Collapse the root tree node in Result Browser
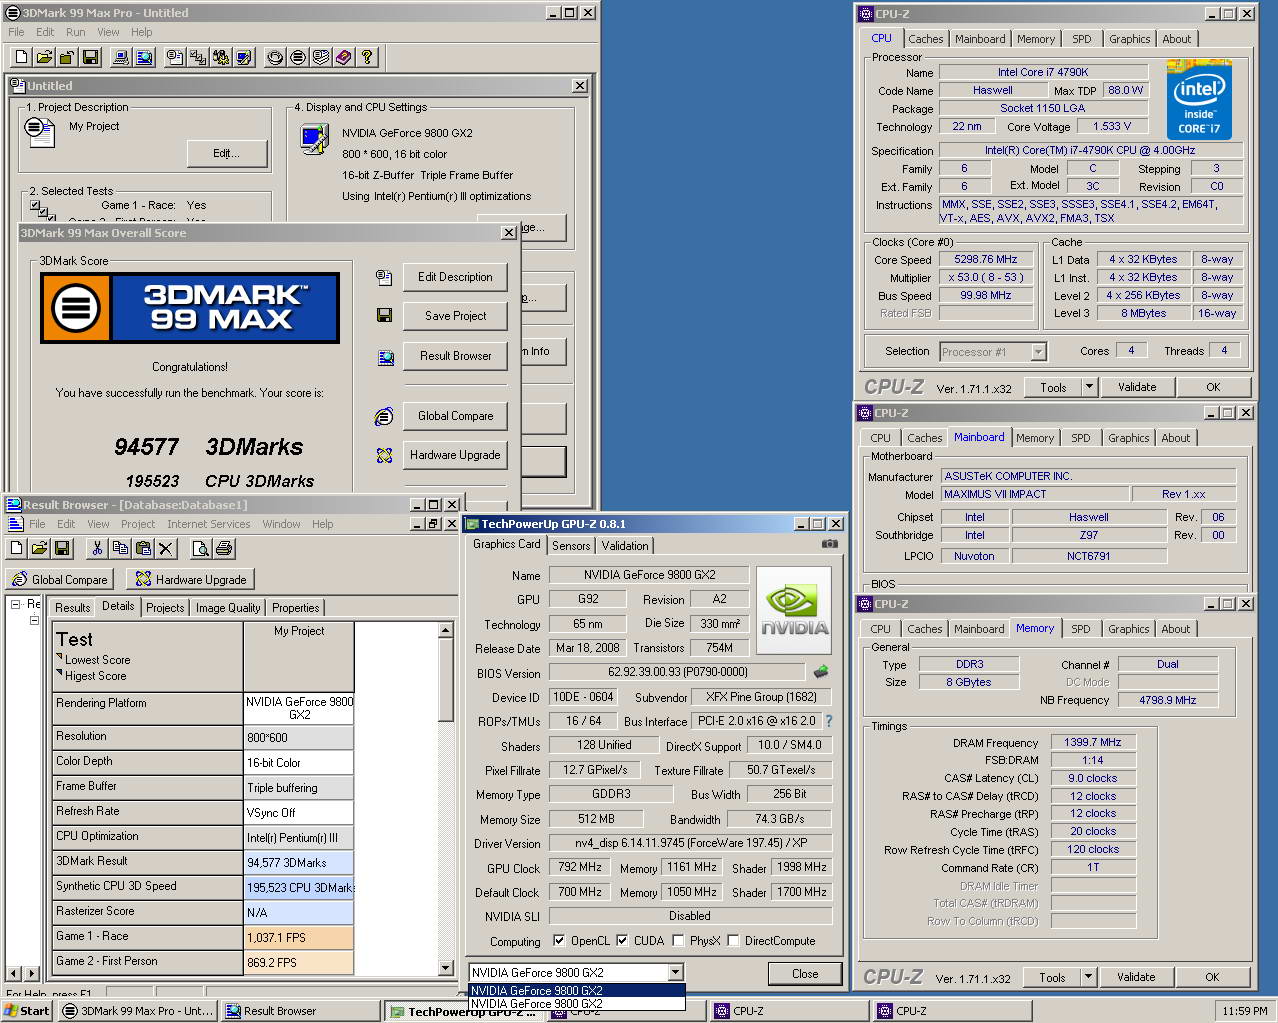 point(16,604)
